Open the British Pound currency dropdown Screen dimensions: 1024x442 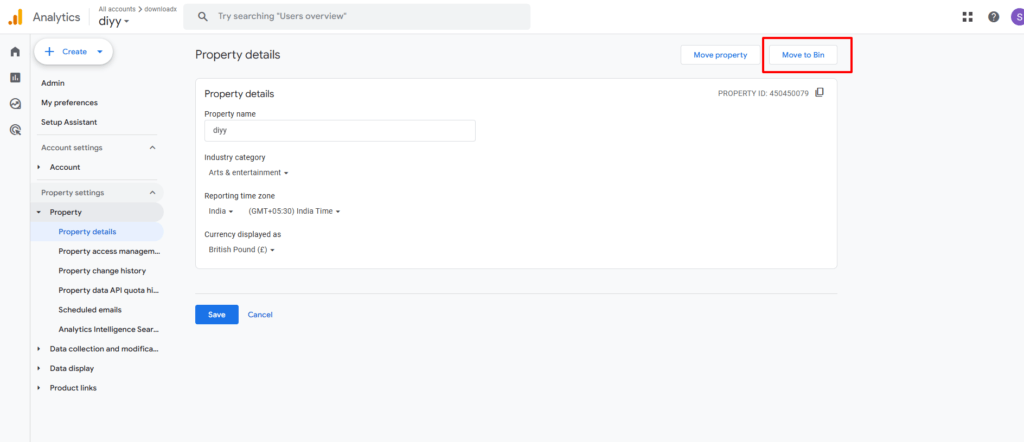(x=241, y=250)
